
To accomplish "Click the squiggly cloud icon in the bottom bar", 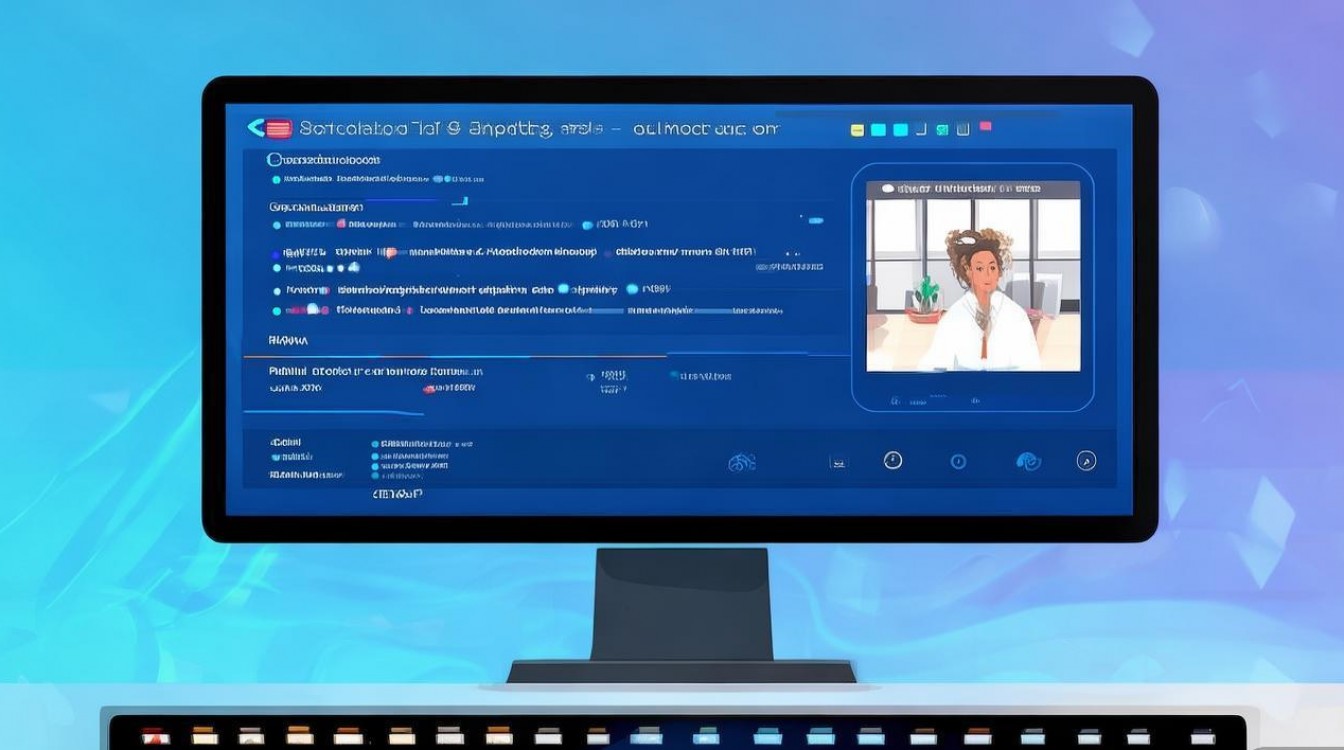I will (741, 462).
